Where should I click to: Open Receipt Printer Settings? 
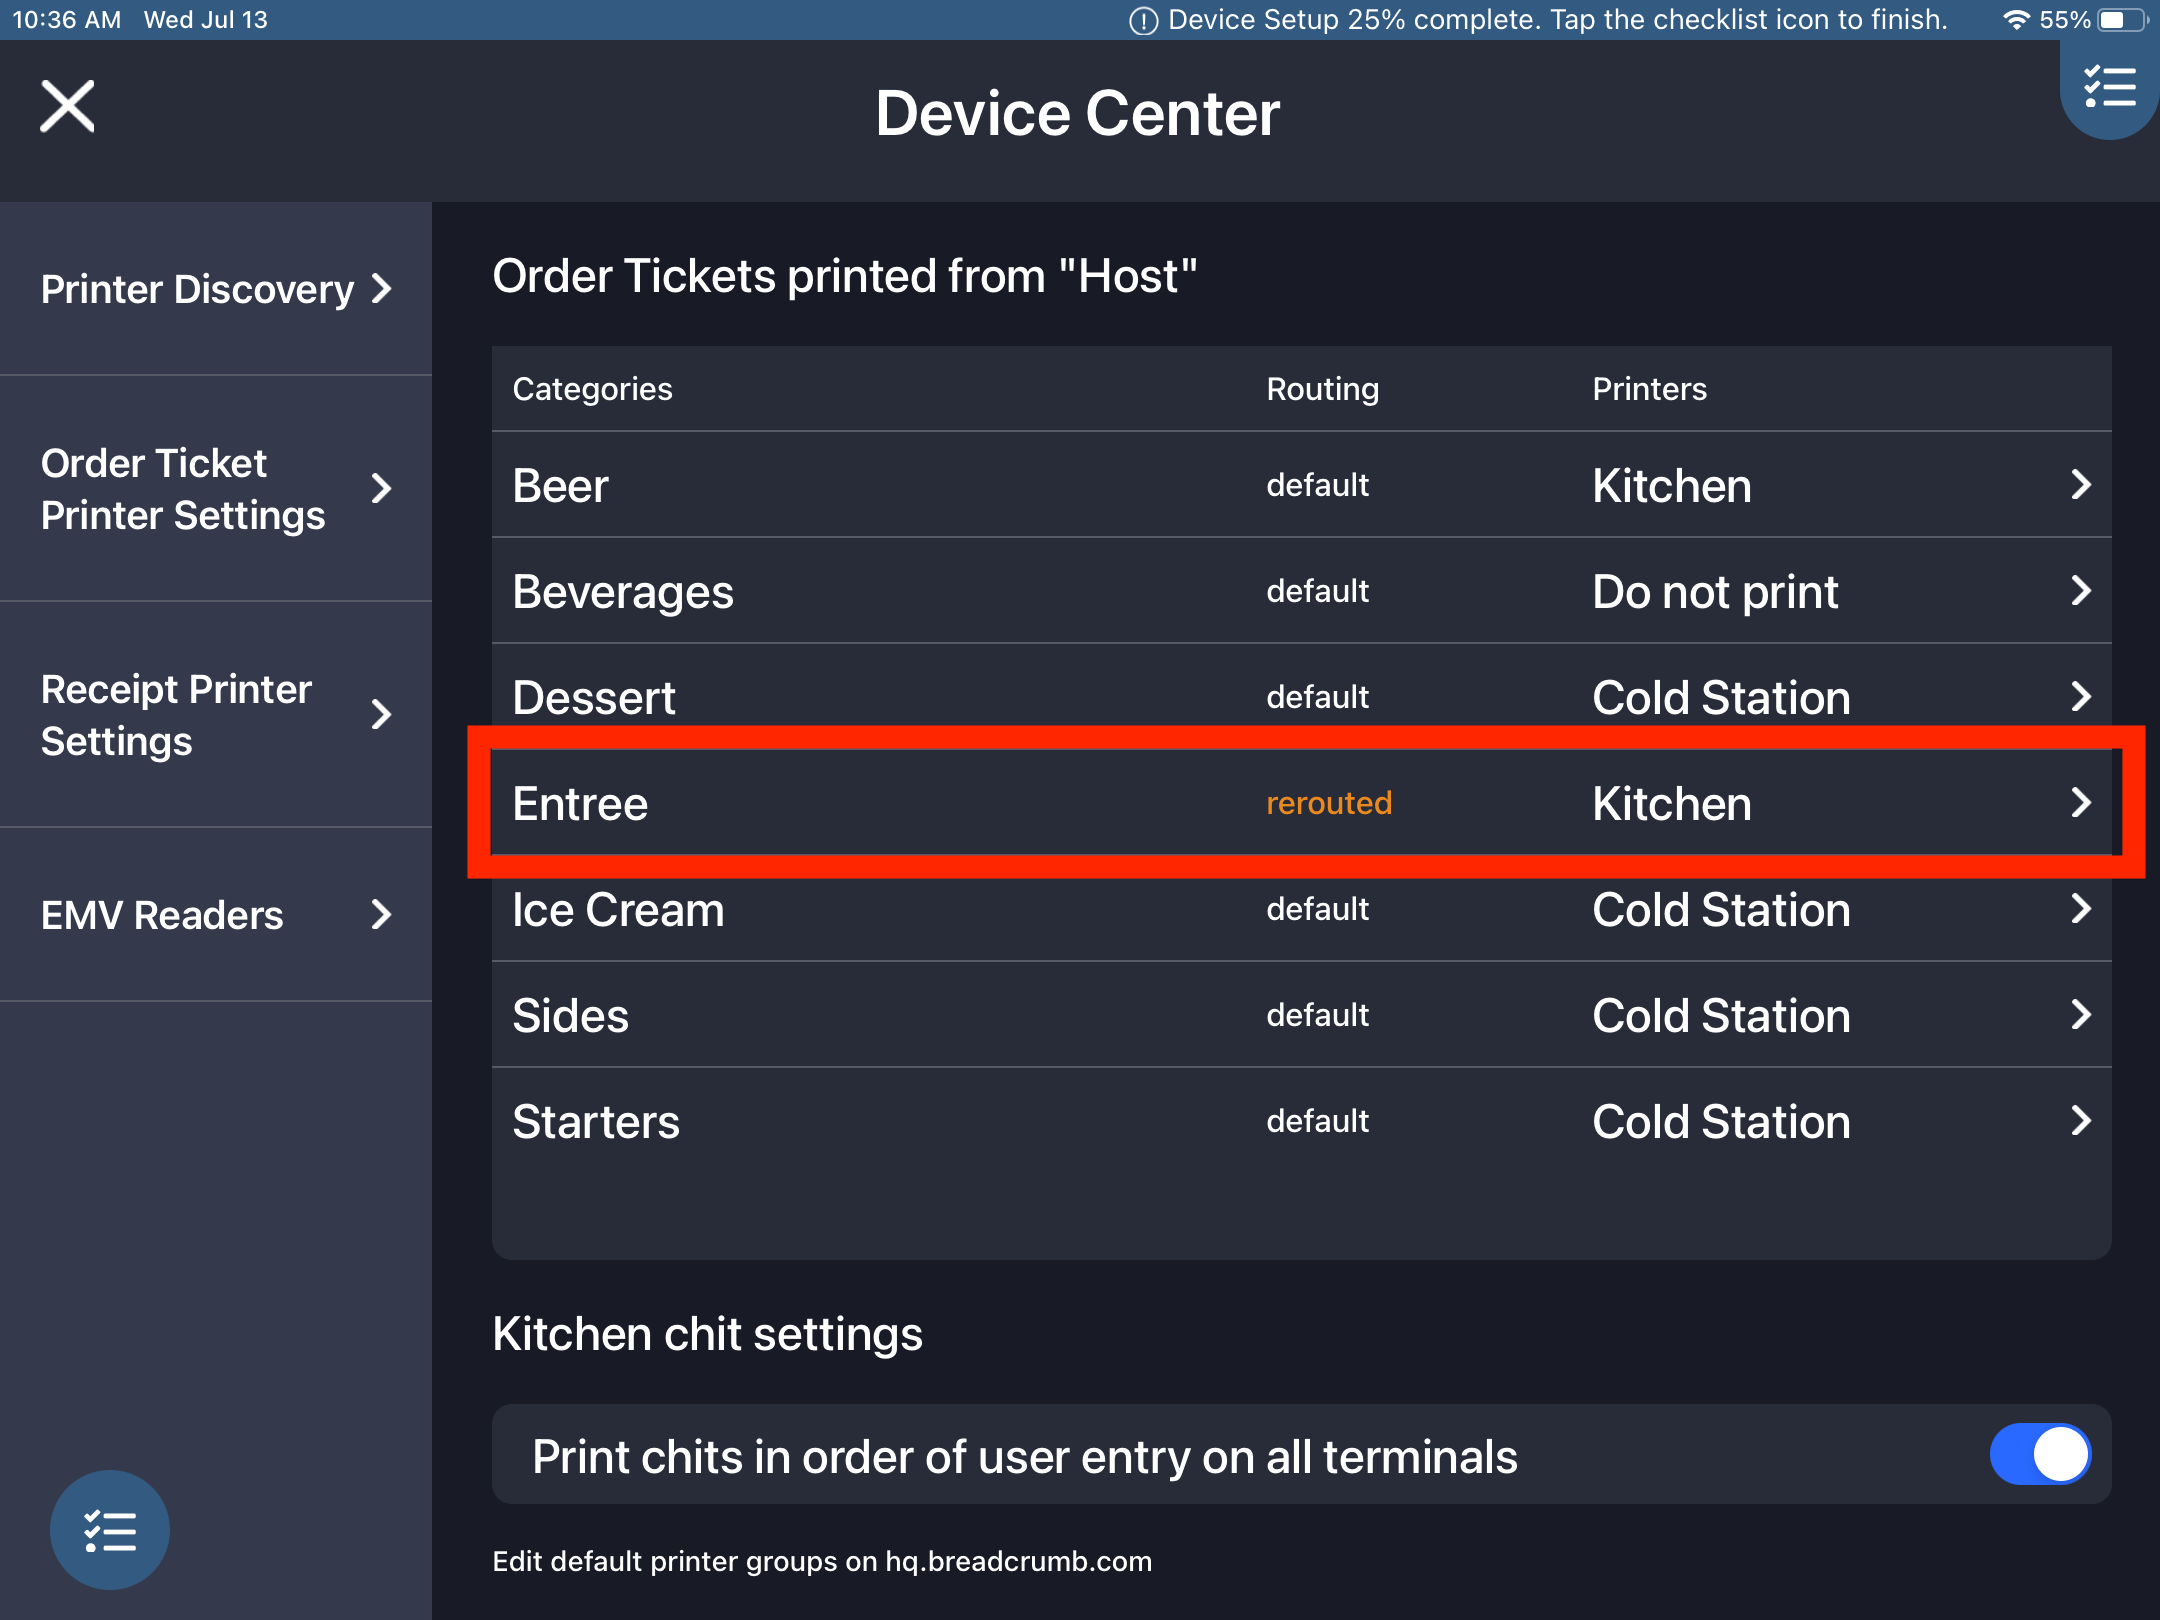point(175,714)
